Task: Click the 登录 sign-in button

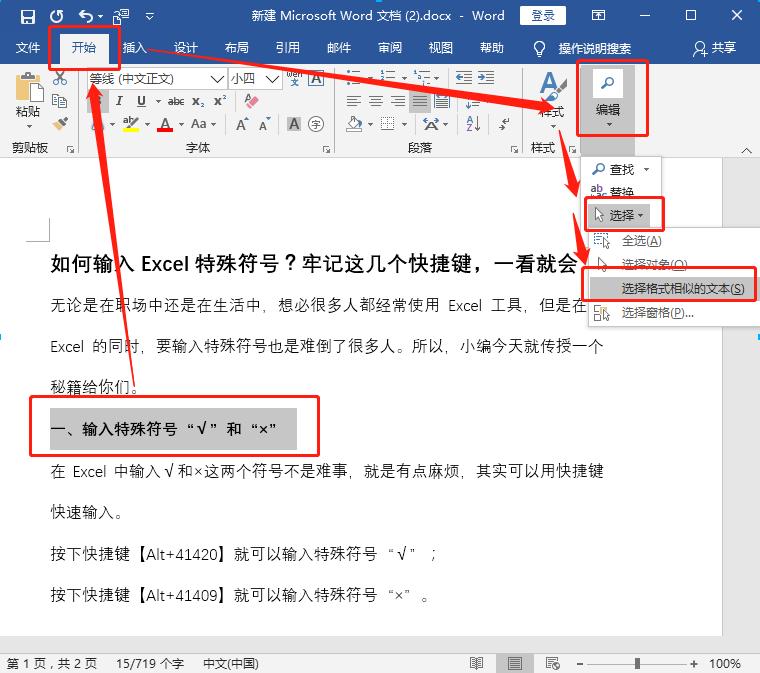Action: tap(543, 16)
